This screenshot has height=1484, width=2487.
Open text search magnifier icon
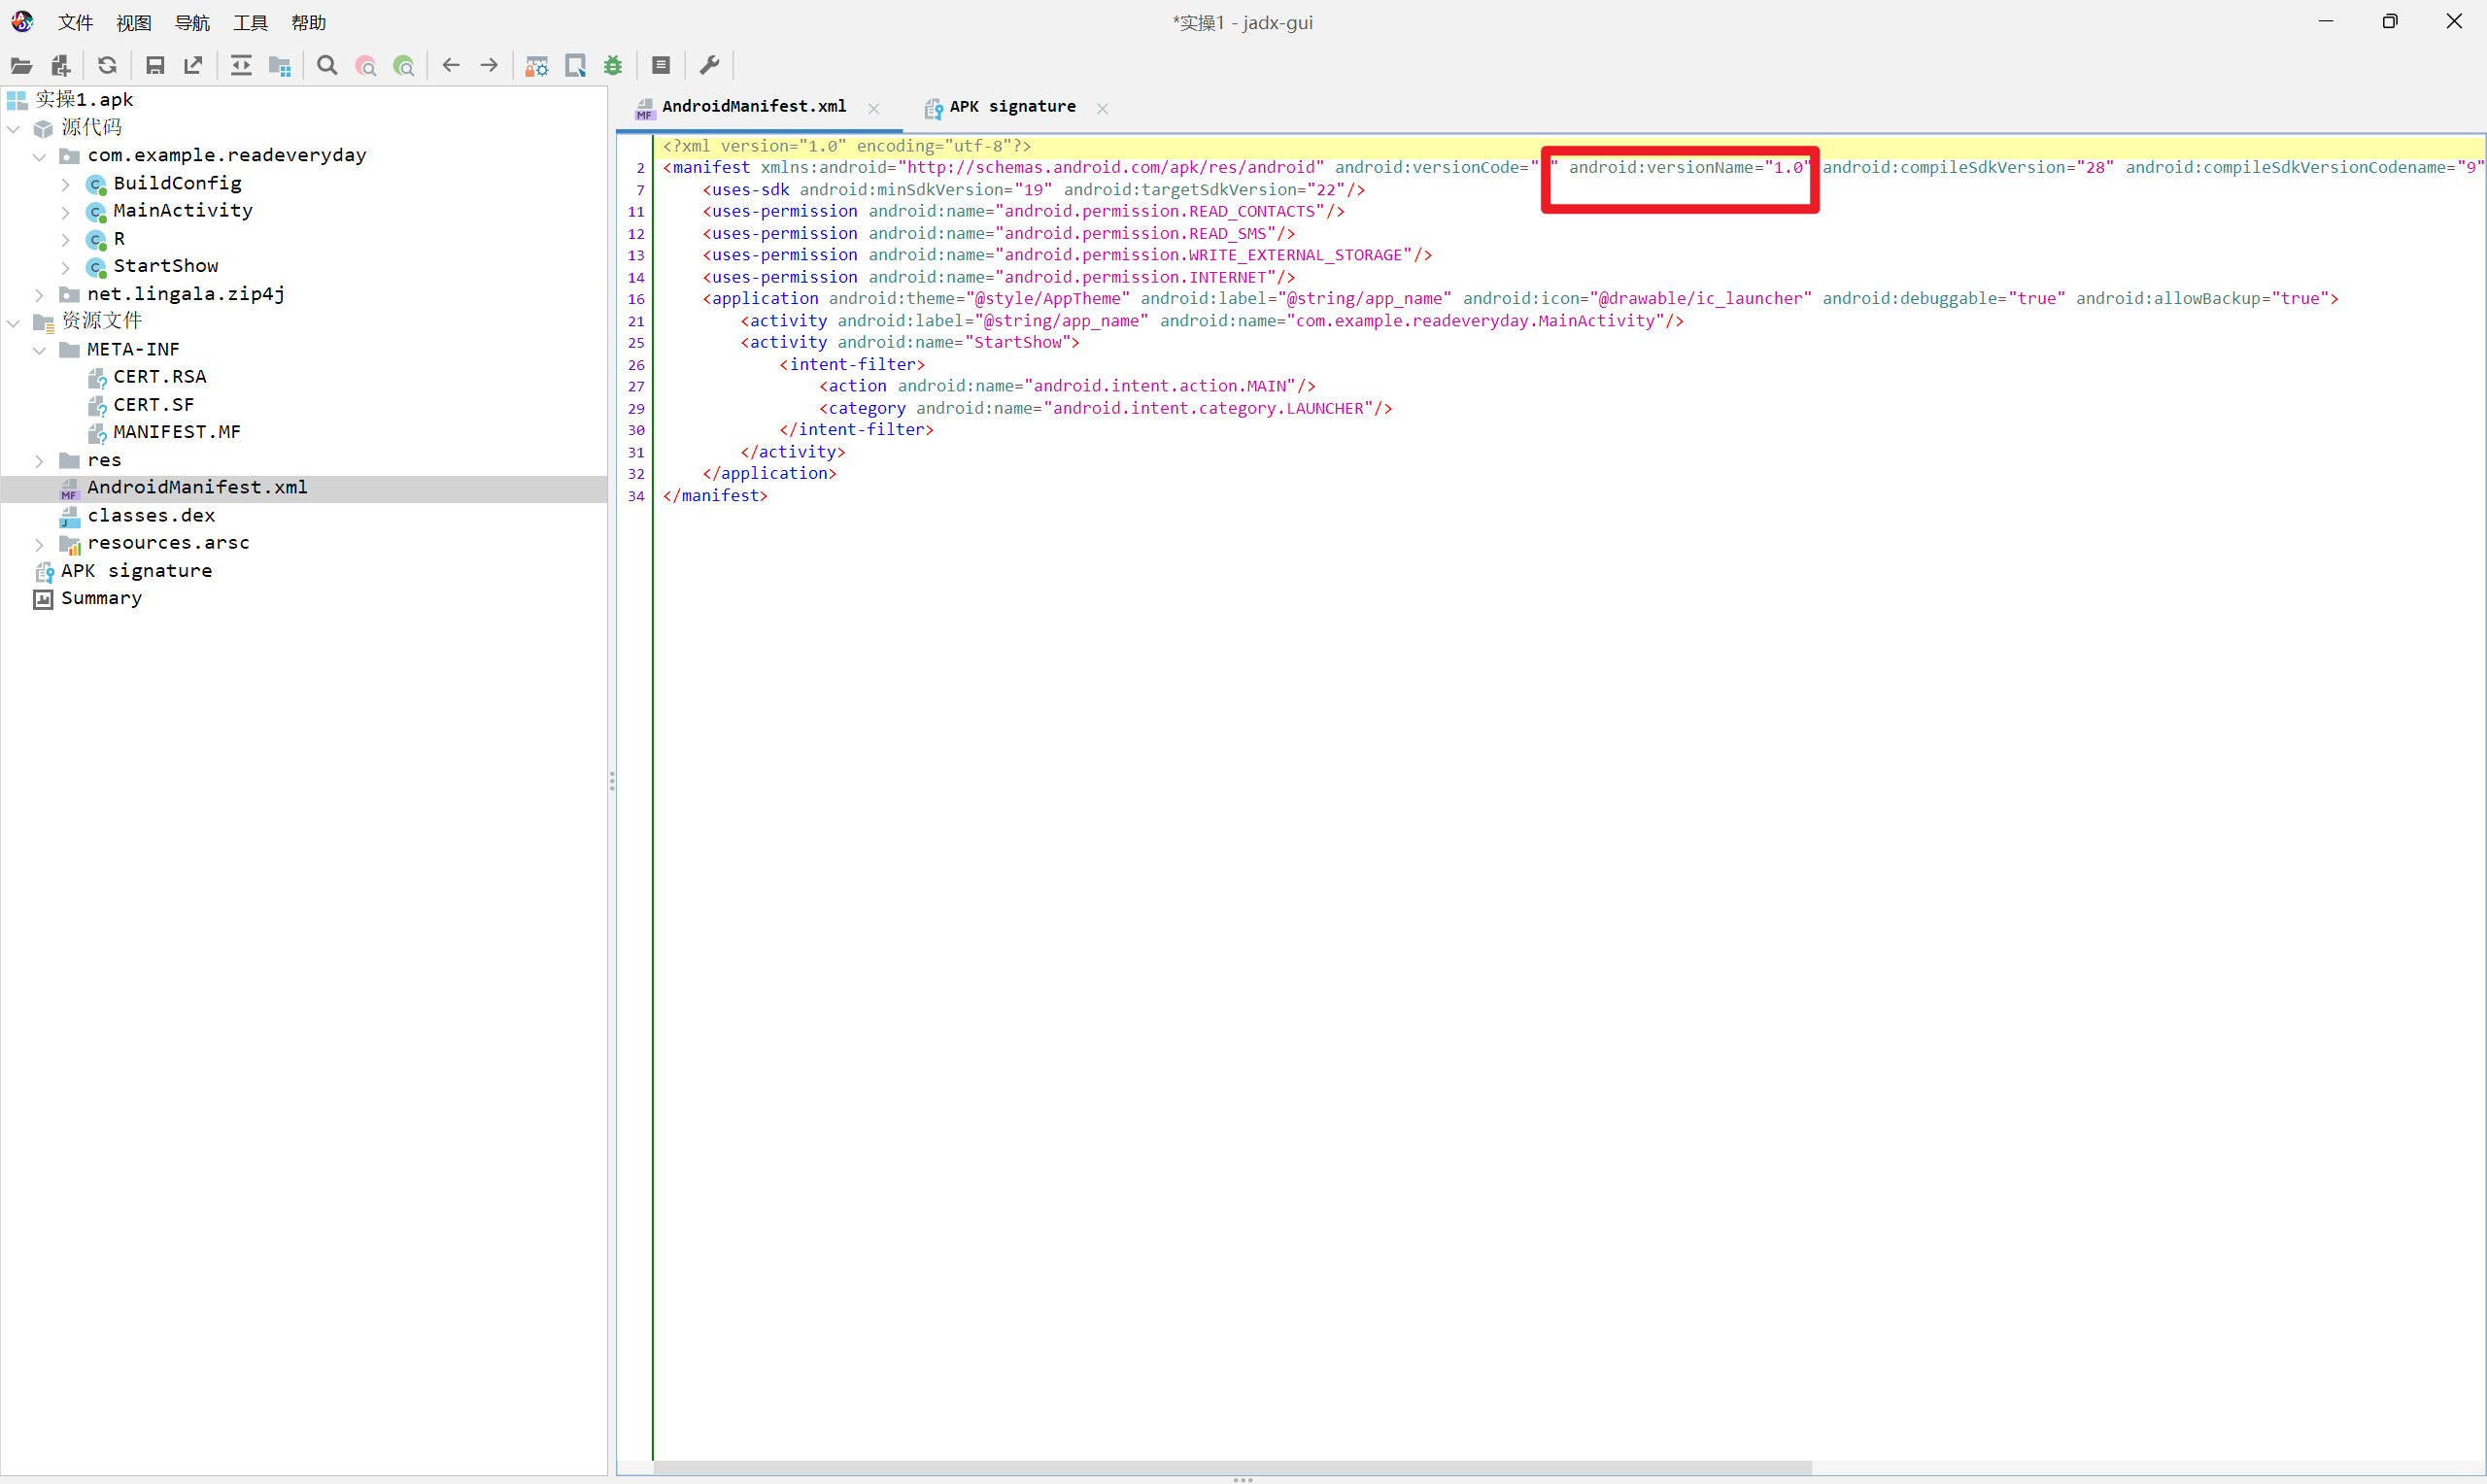(327, 66)
